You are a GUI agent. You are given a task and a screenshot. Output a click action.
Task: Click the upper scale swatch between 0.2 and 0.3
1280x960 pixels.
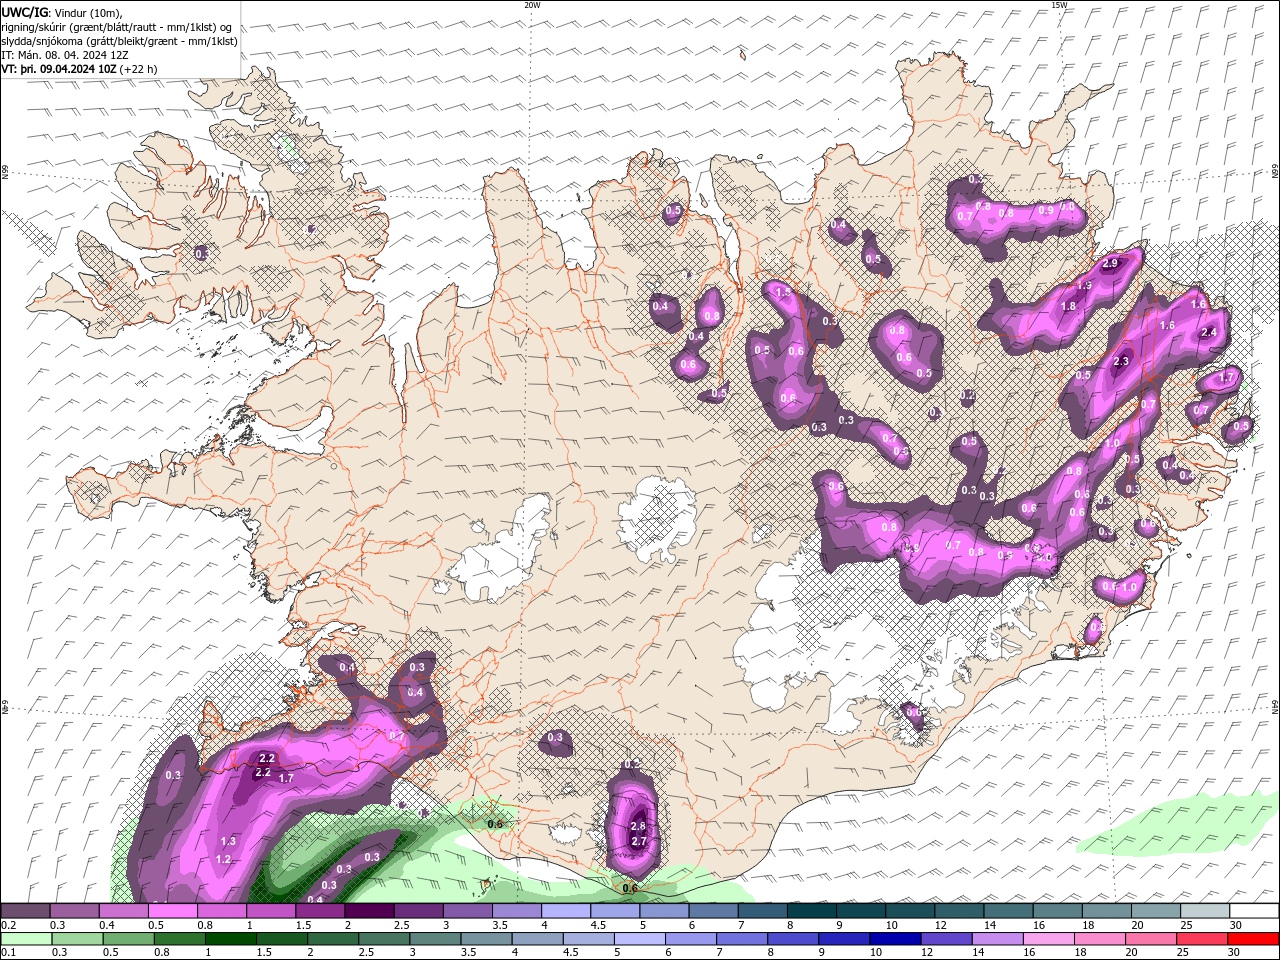click(25, 911)
